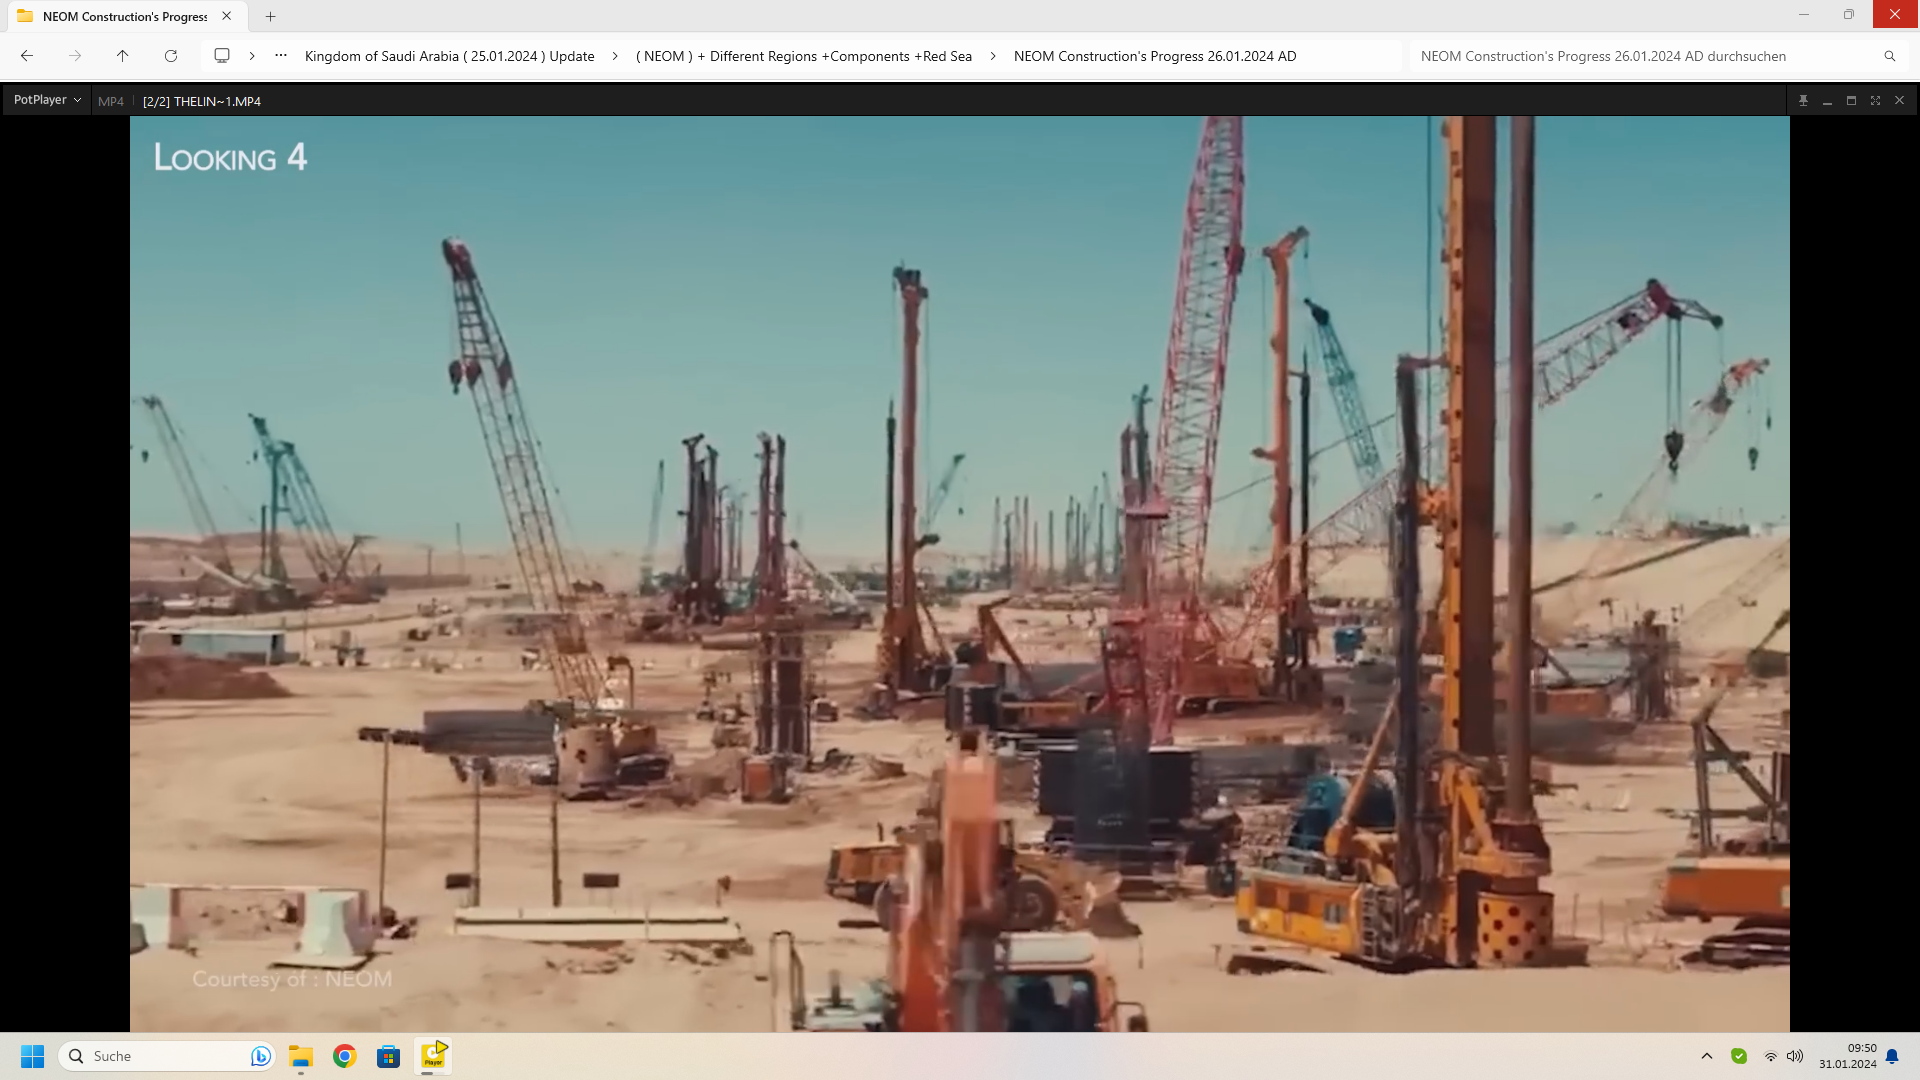The width and height of the screenshot is (1920, 1080).
Task: Launch Google Chrome from taskbar
Action: [345, 1056]
